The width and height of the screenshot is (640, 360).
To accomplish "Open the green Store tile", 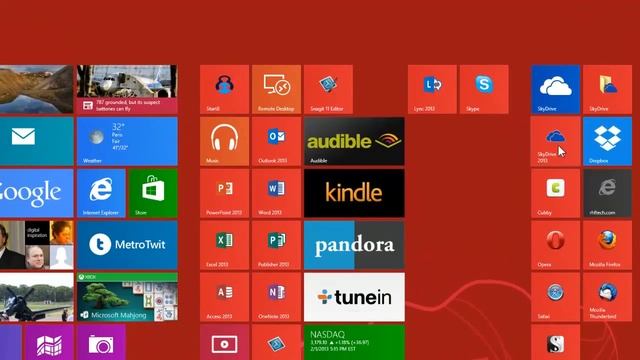I will tap(153, 193).
